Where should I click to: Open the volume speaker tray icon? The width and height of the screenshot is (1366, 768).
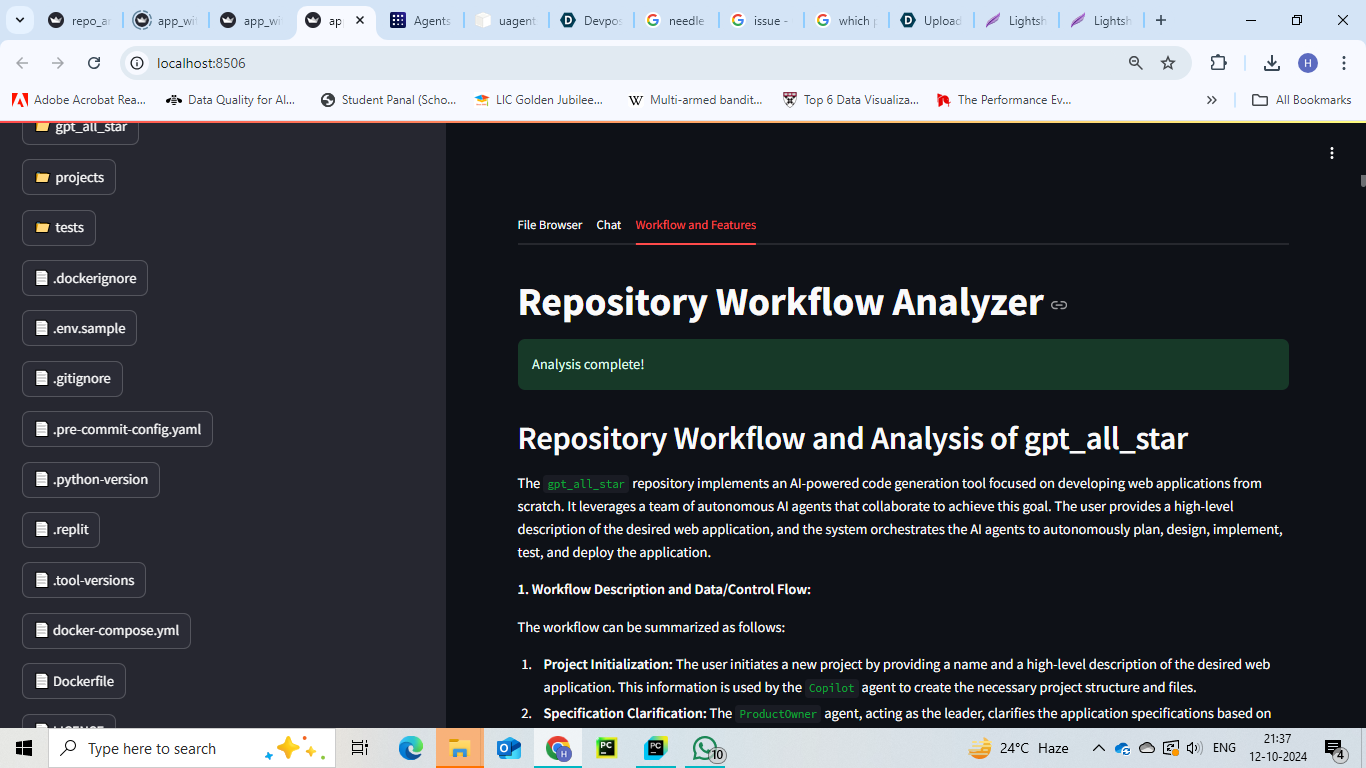[1193, 748]
